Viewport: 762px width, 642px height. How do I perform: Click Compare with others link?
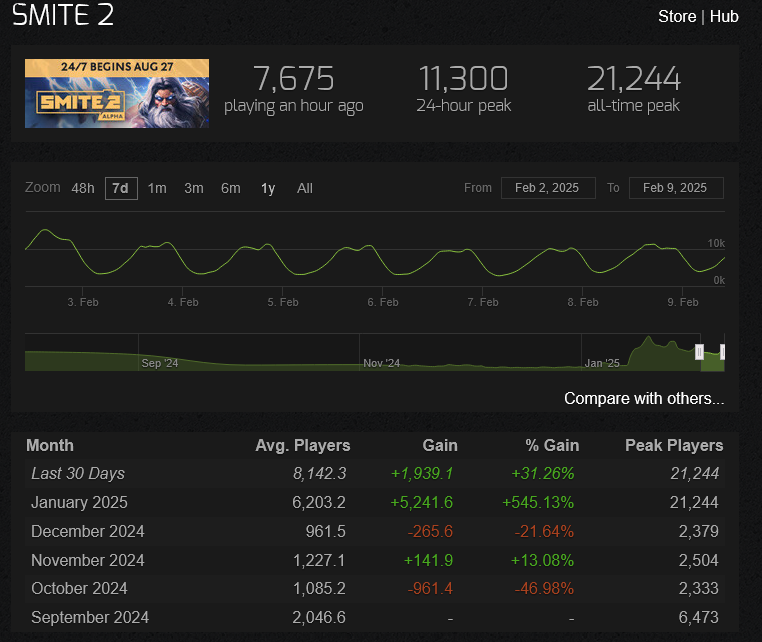pos(644,399)
